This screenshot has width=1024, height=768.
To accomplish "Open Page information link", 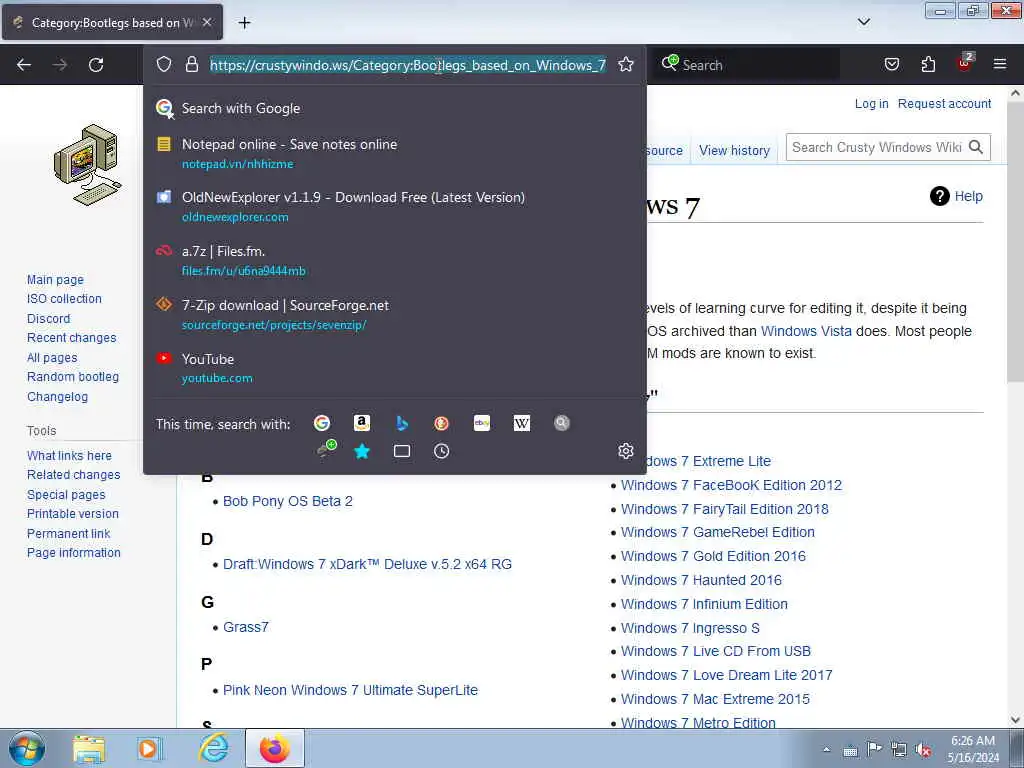I will (74, 552).
